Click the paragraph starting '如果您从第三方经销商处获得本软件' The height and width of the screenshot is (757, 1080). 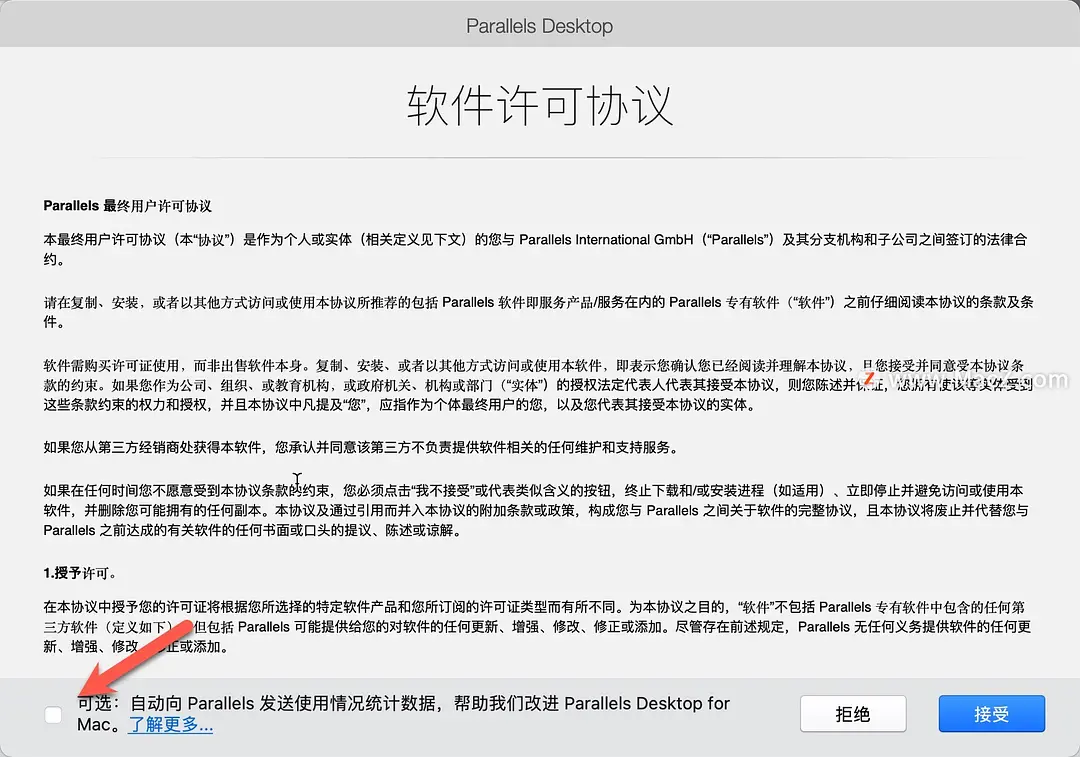[x=361, y=448]
